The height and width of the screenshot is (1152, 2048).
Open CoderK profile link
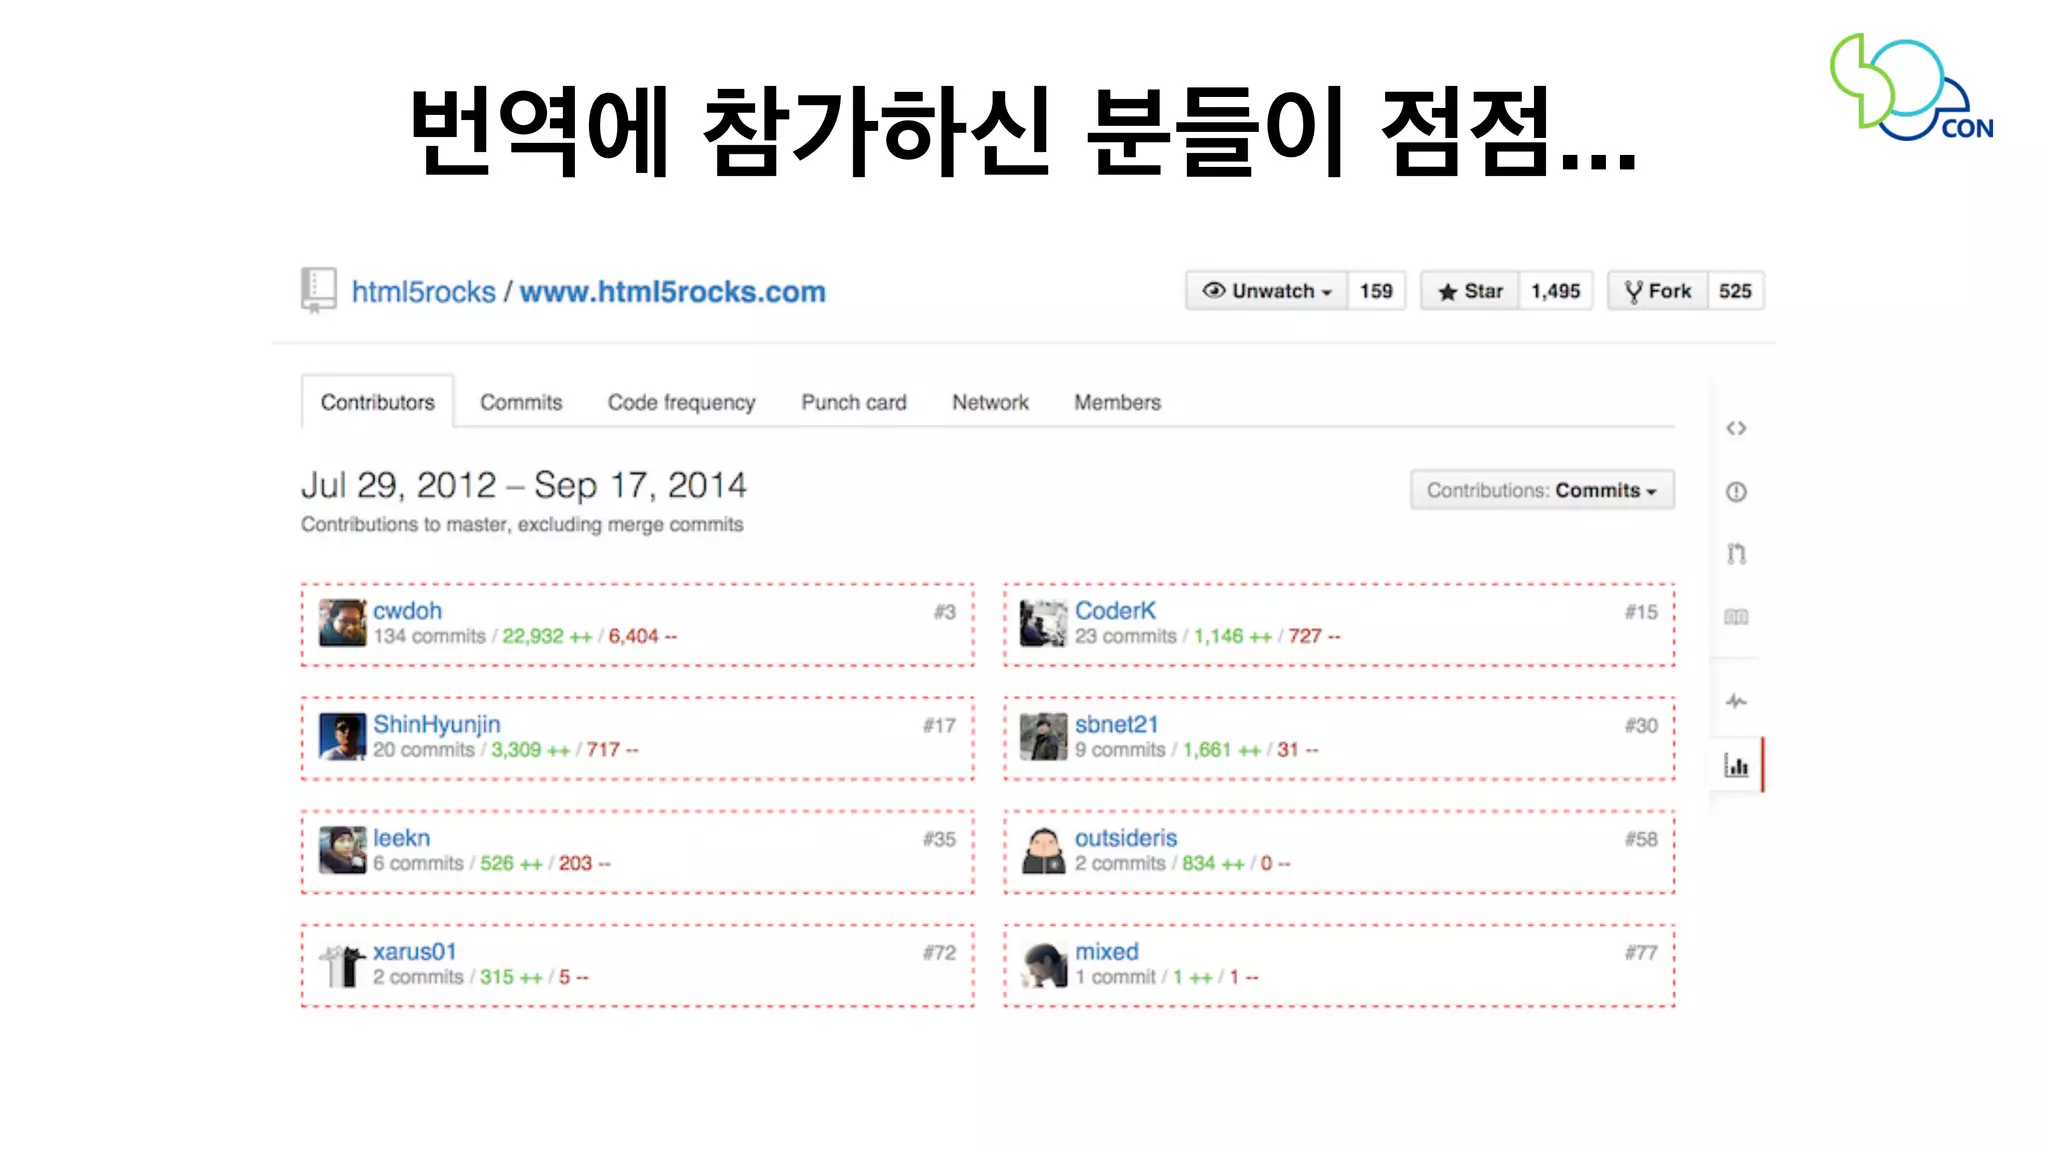point(1115,611)
